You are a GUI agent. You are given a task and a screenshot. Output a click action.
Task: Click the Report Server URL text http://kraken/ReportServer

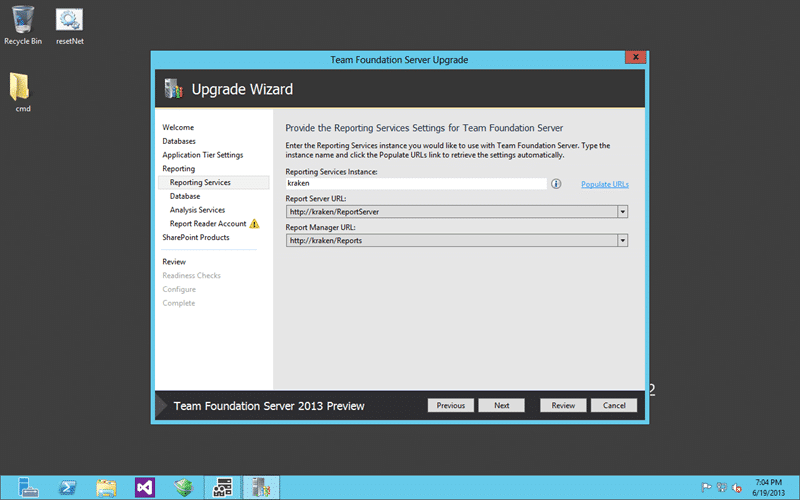(334, 212)
